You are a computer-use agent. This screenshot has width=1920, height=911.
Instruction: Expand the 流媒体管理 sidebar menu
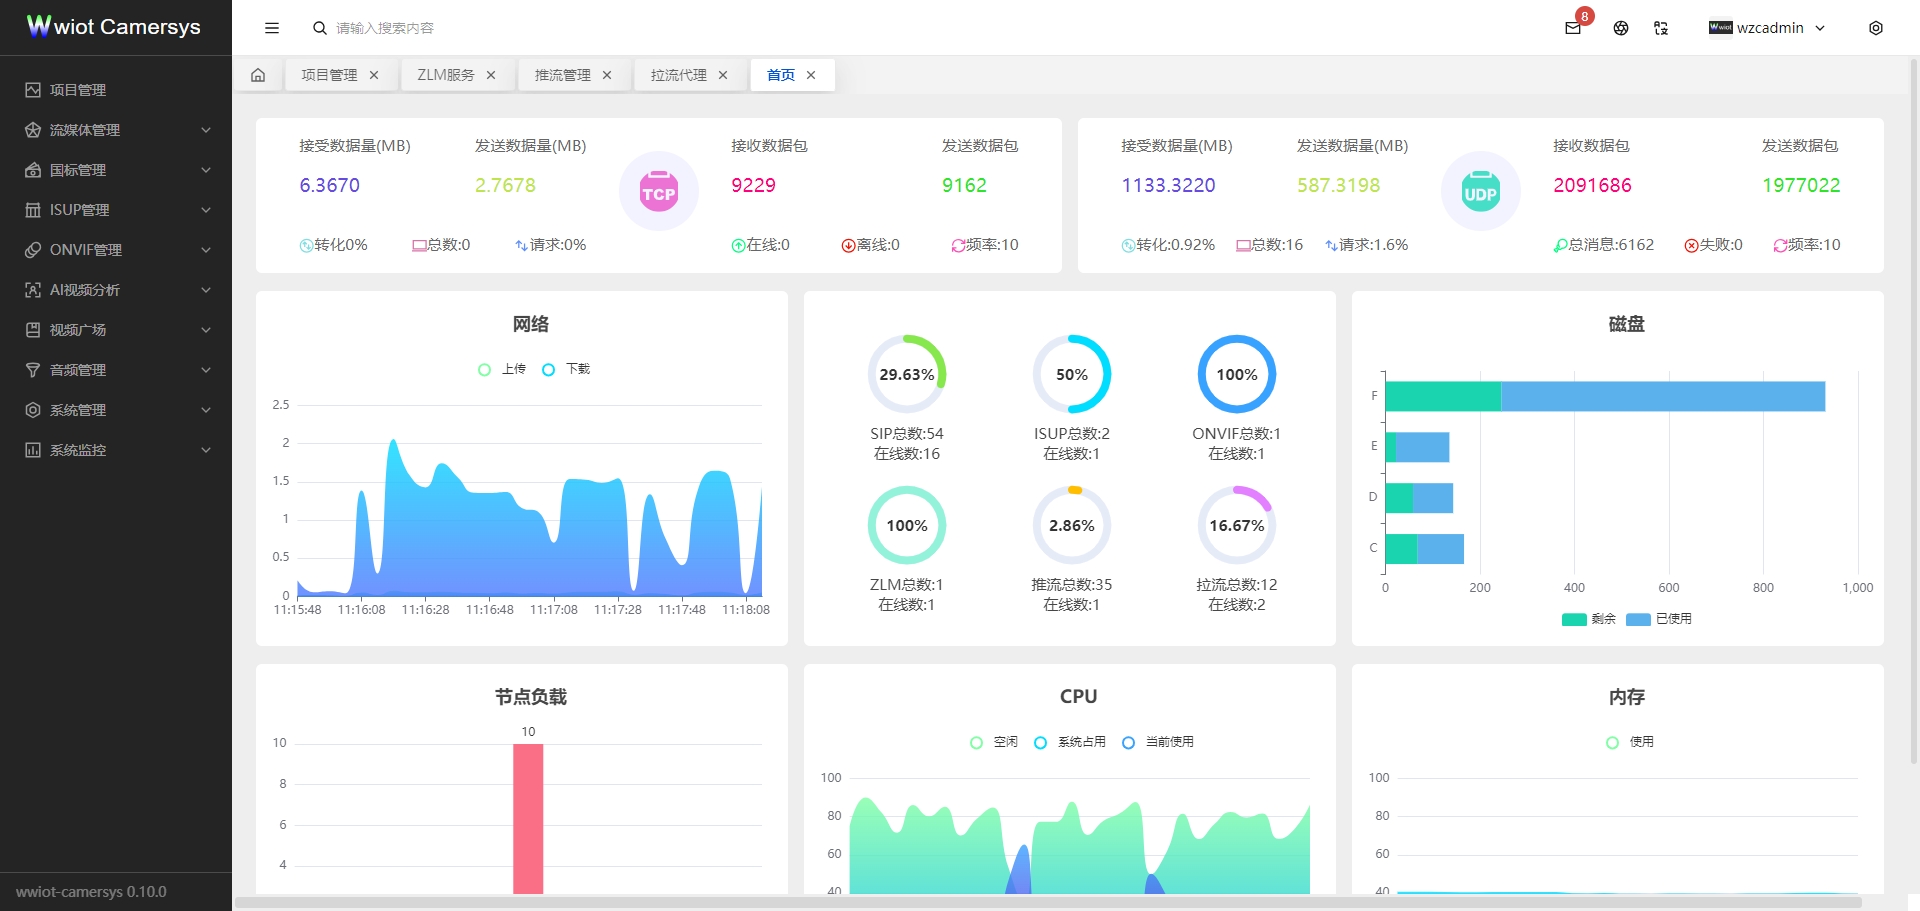tap(116, 130)
